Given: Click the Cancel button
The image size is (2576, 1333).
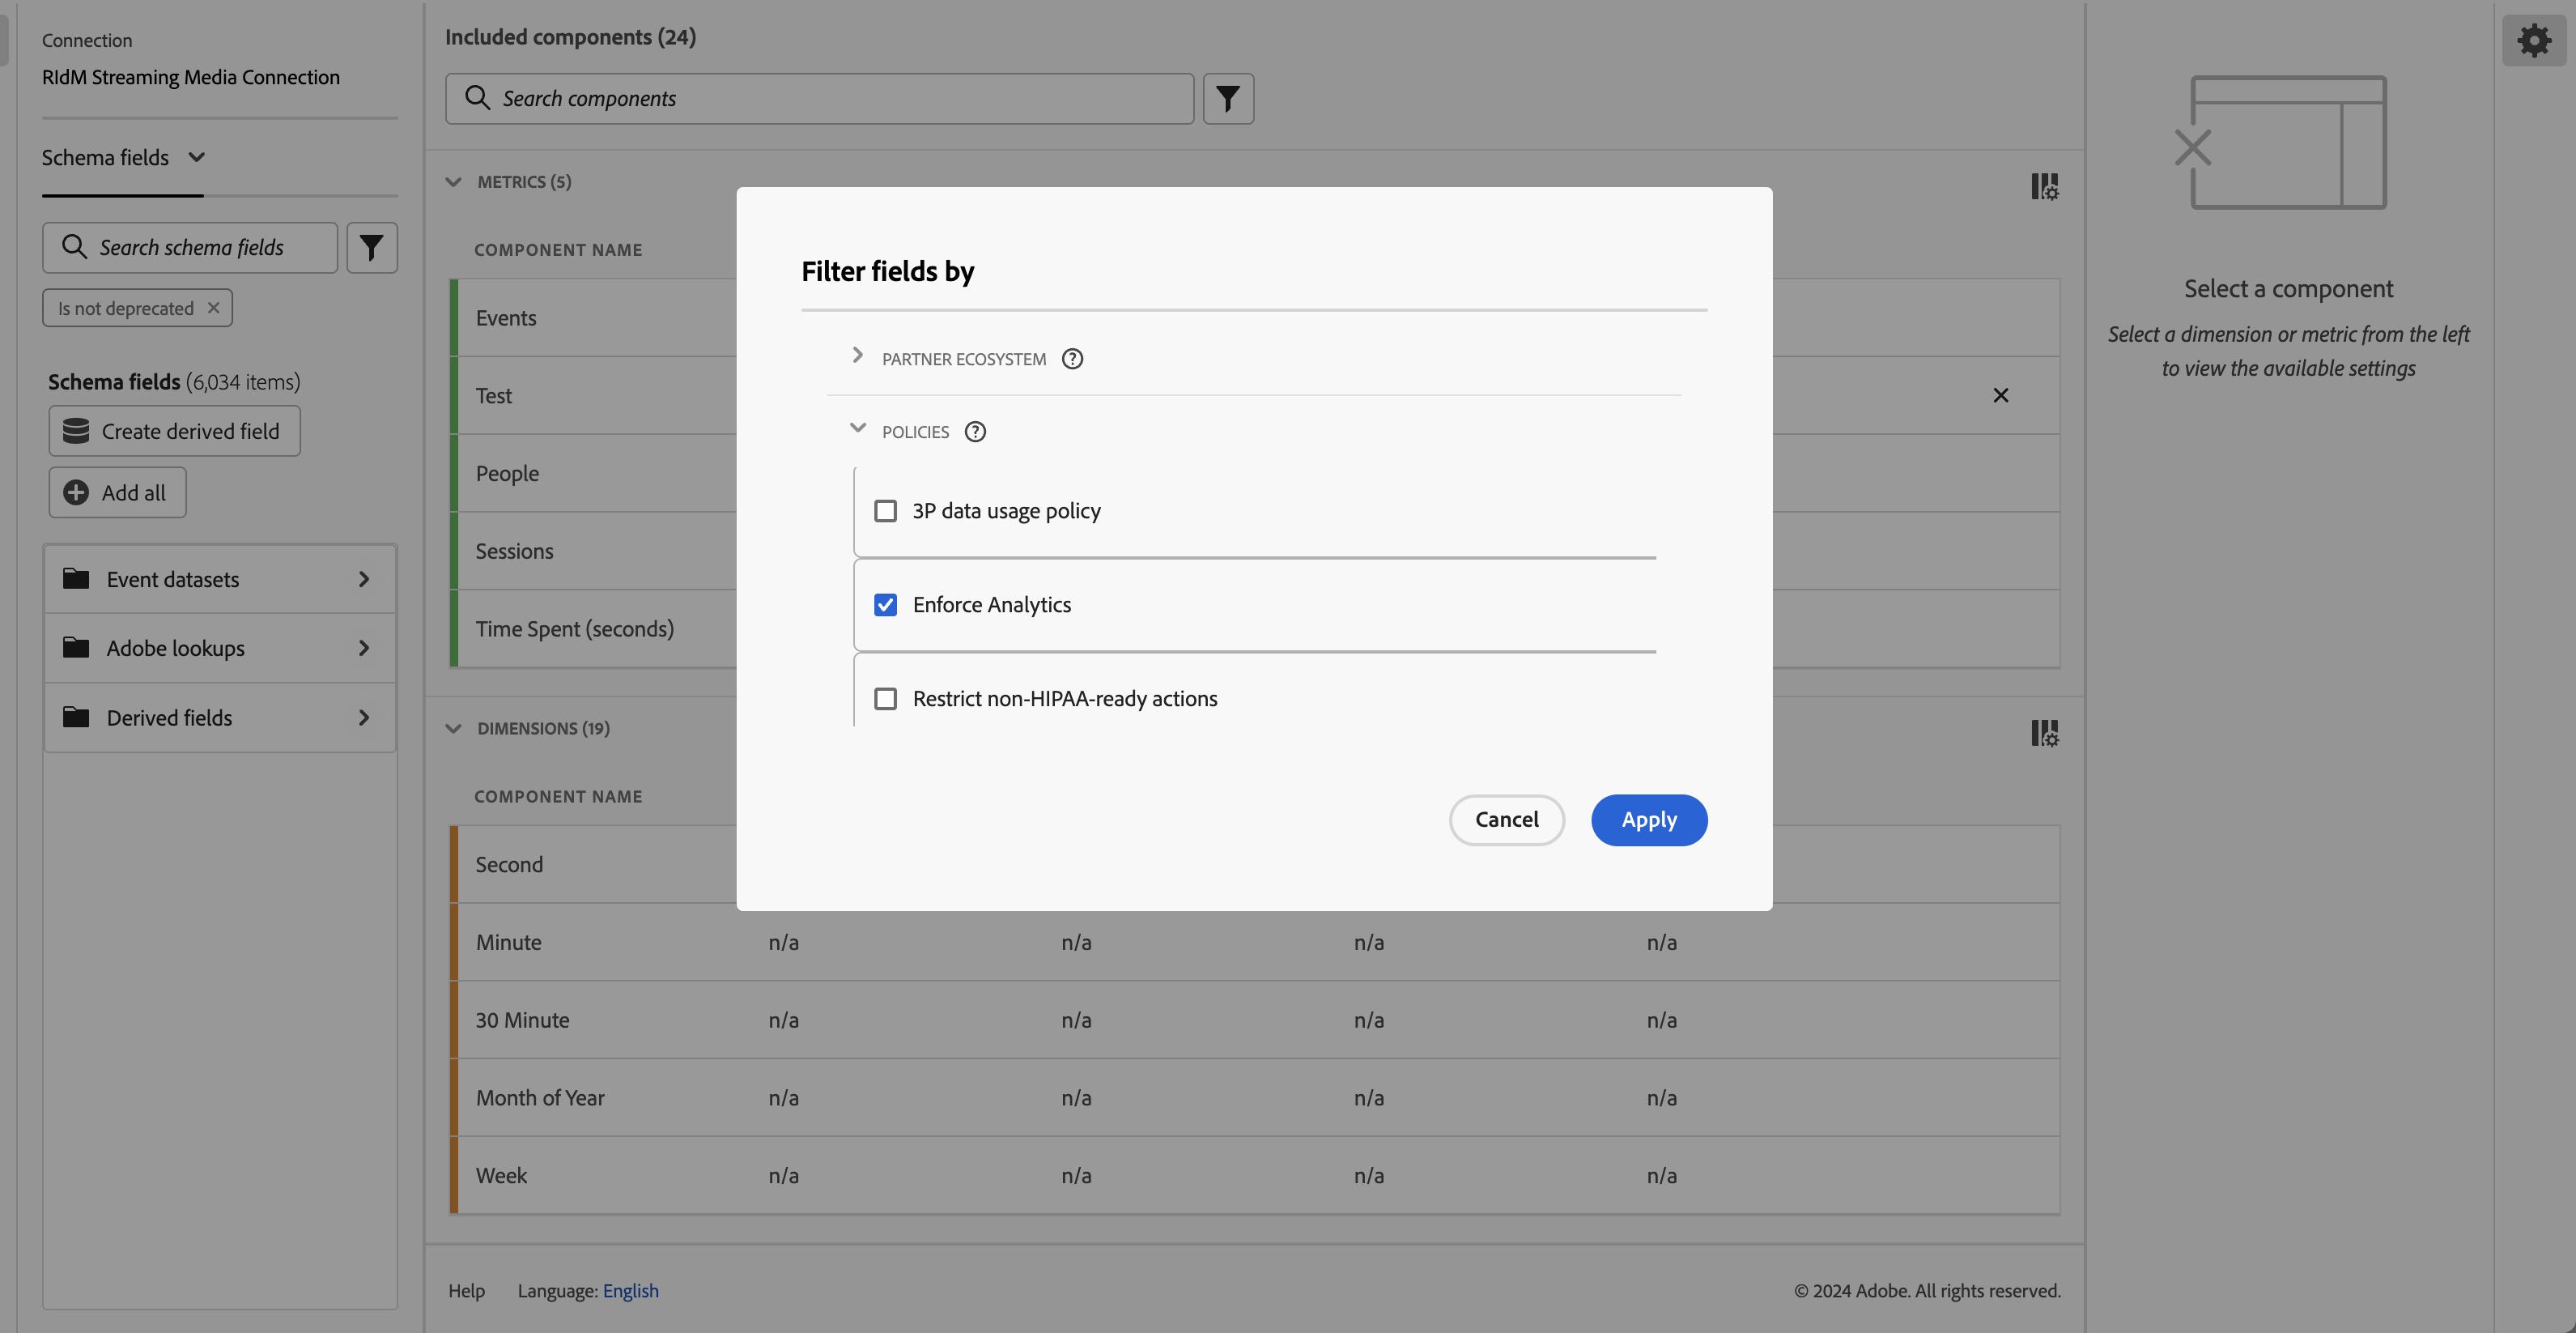Looking at the screenshot, I should 1506,820.
